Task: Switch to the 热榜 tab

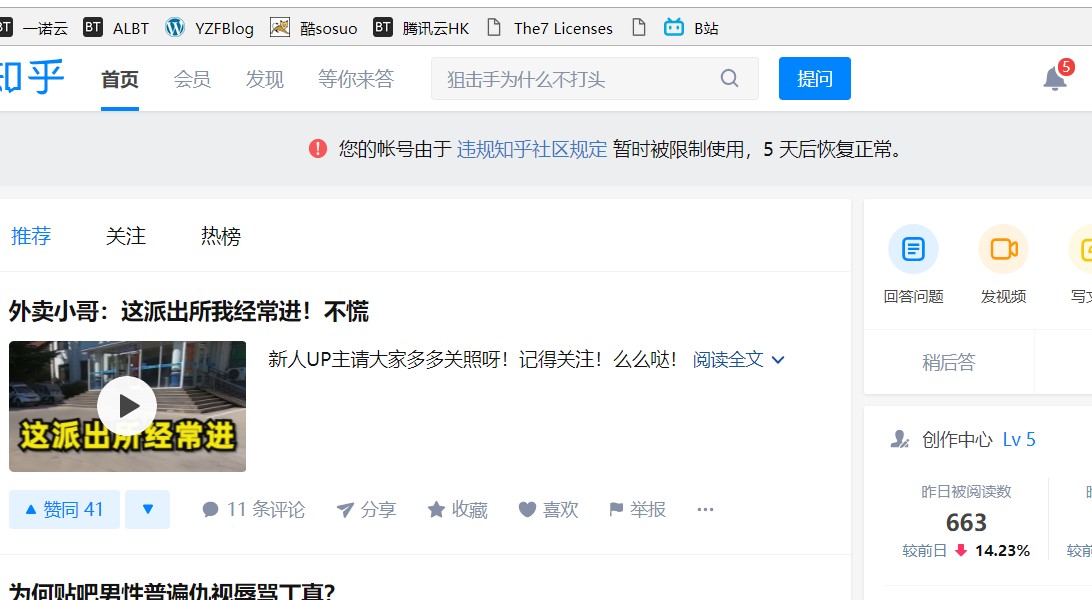Action: click(220, 236)
